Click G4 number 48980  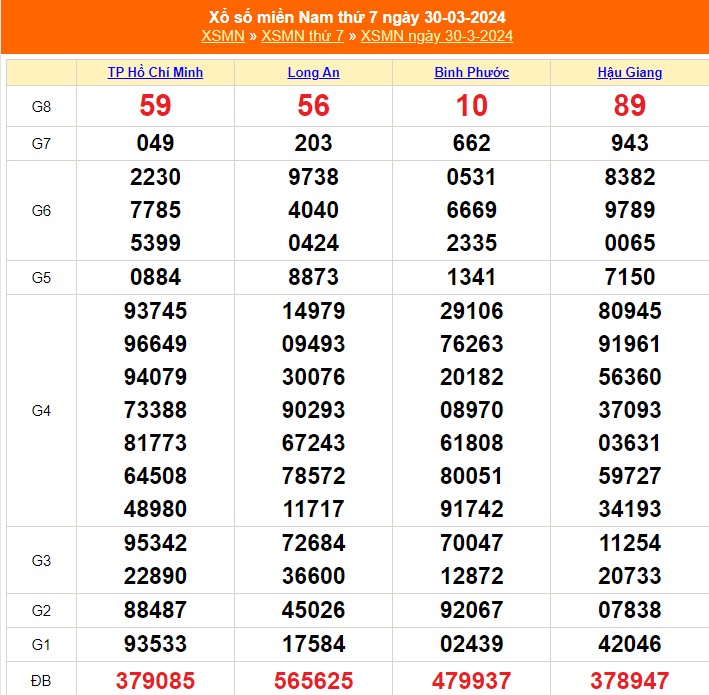click(155, 509)
